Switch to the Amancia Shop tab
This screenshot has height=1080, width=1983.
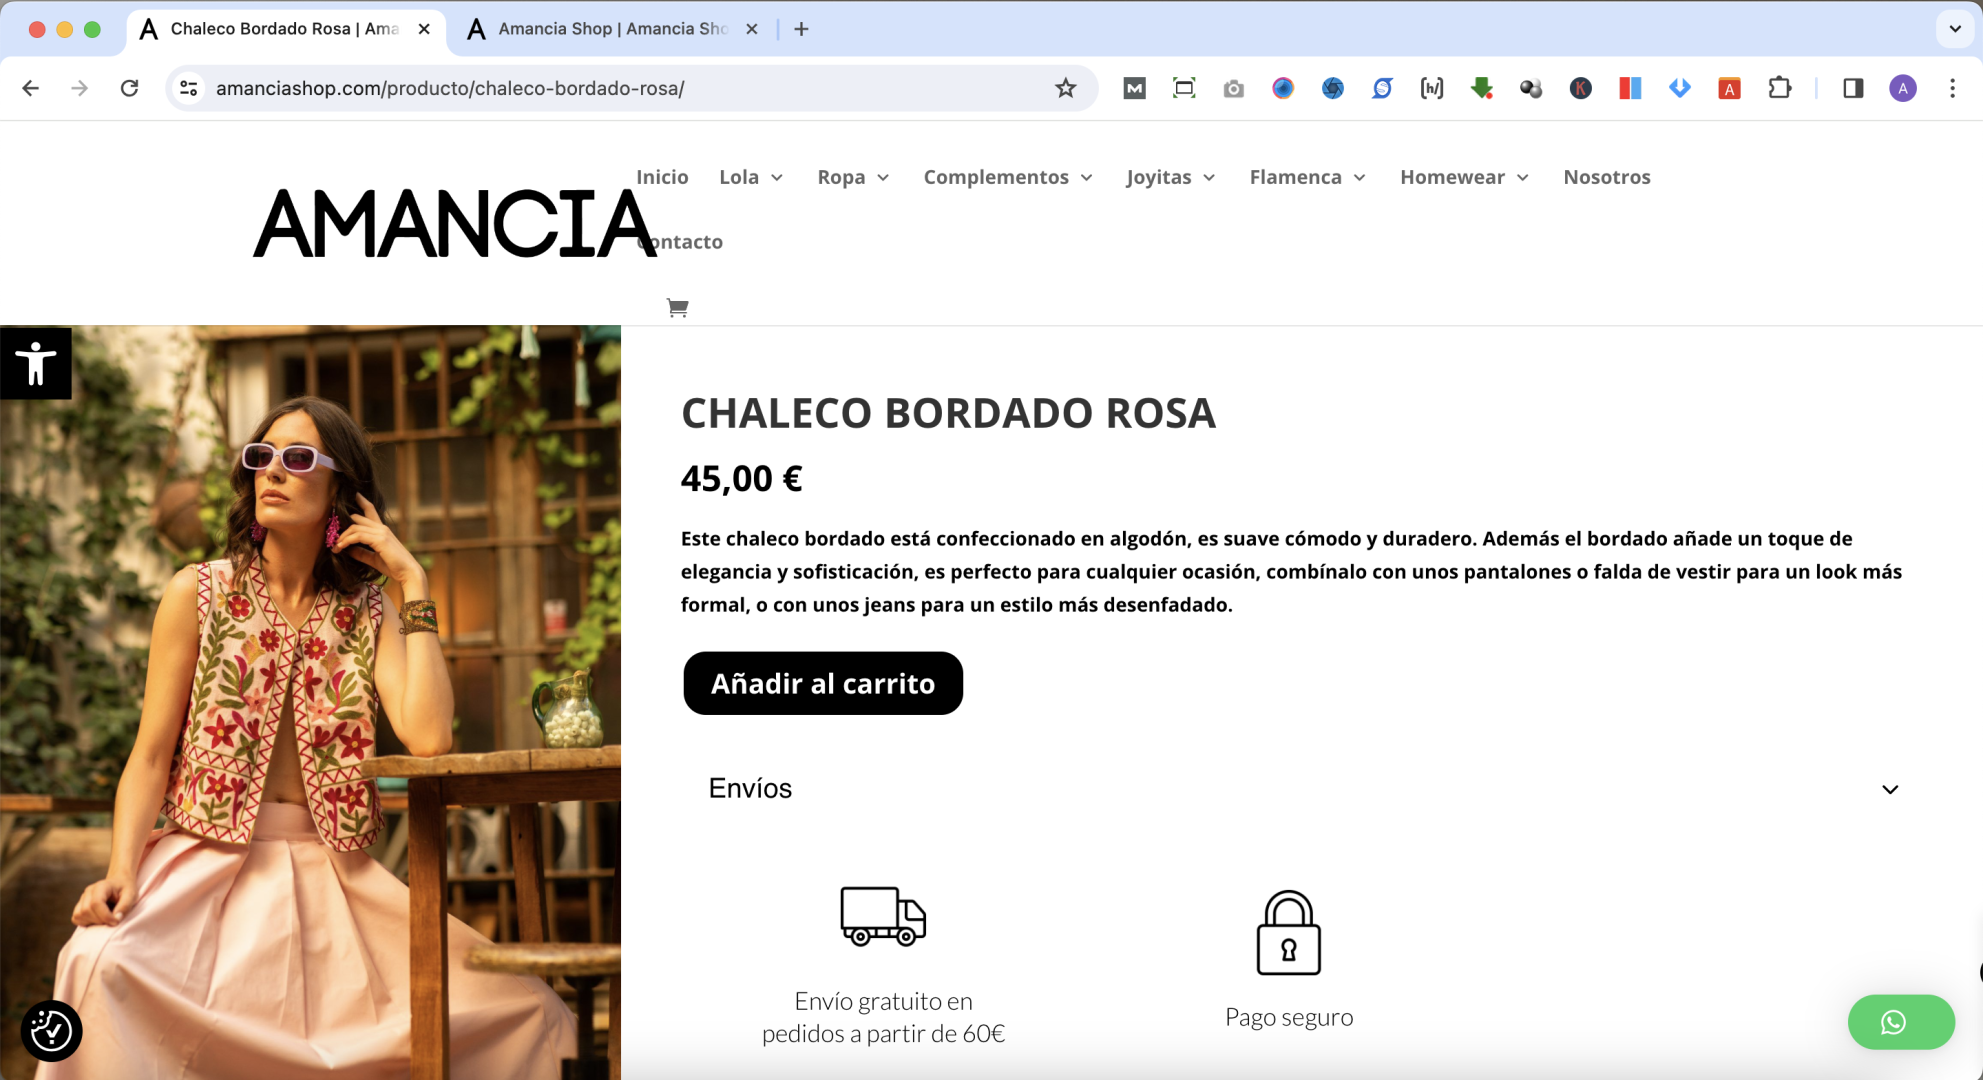tap(612, 29)
